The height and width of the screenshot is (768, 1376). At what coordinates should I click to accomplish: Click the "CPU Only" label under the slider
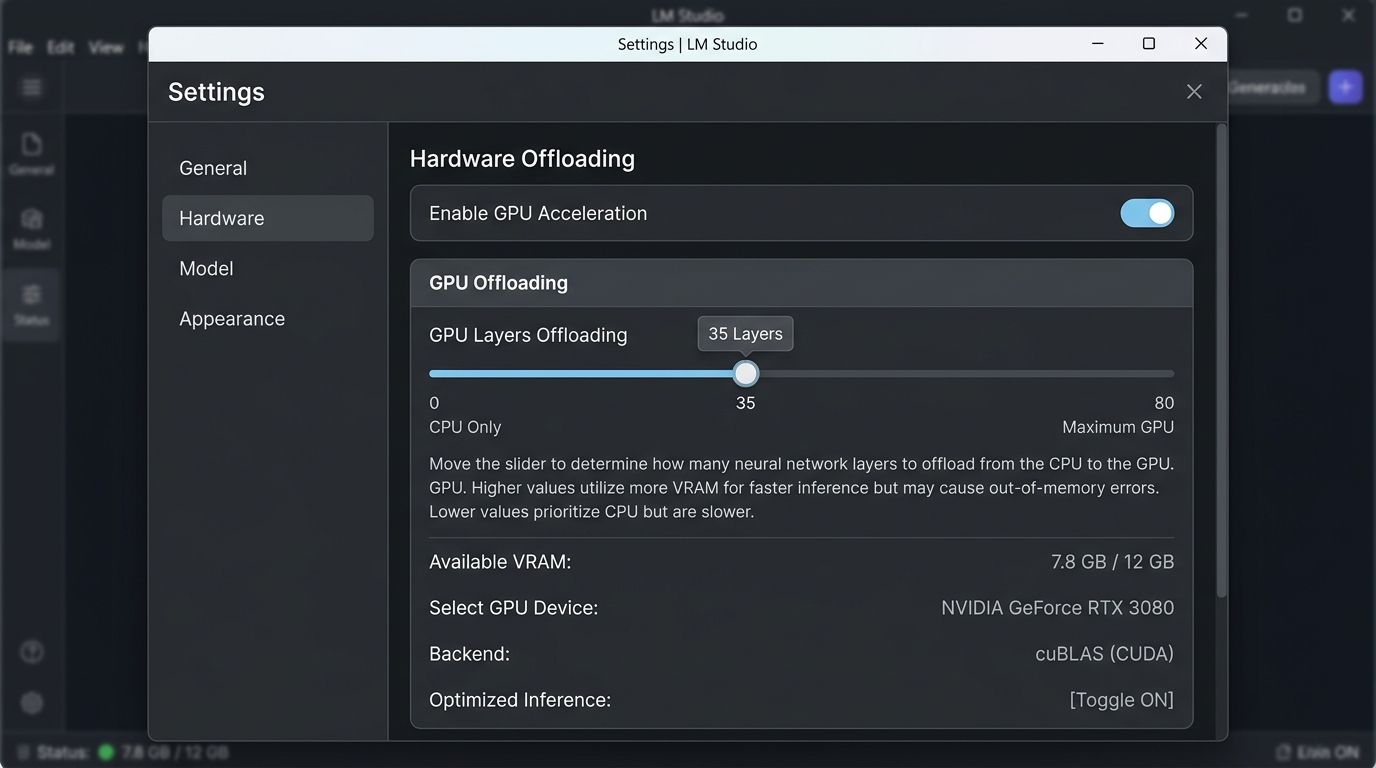465,427
